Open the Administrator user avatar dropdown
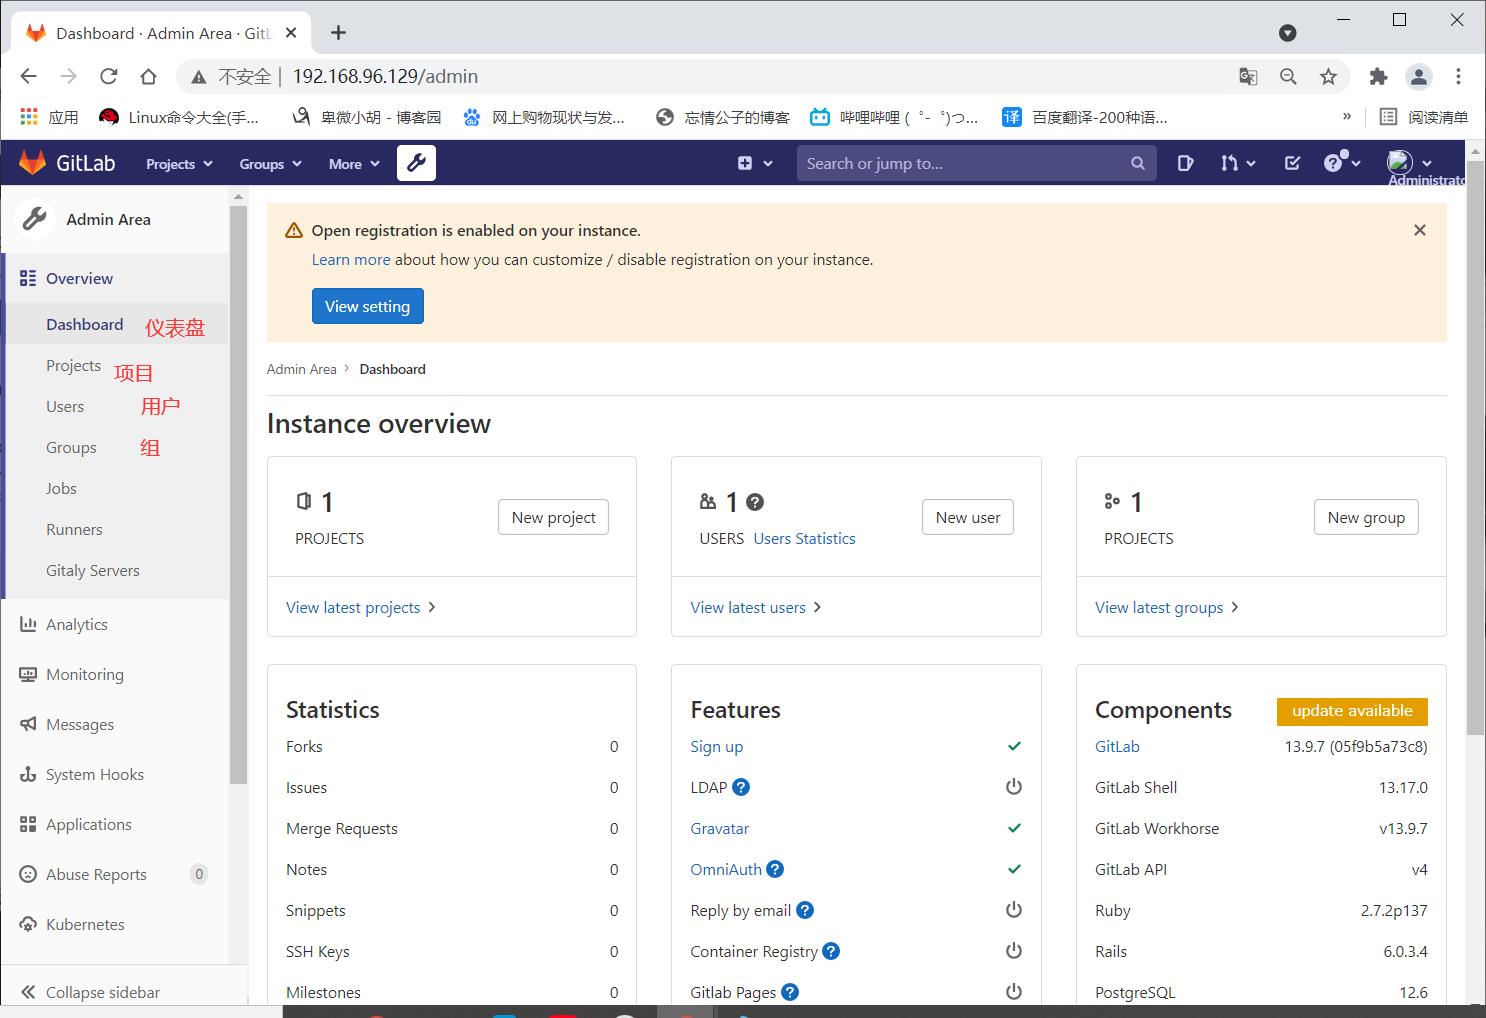 (1410, 163)
